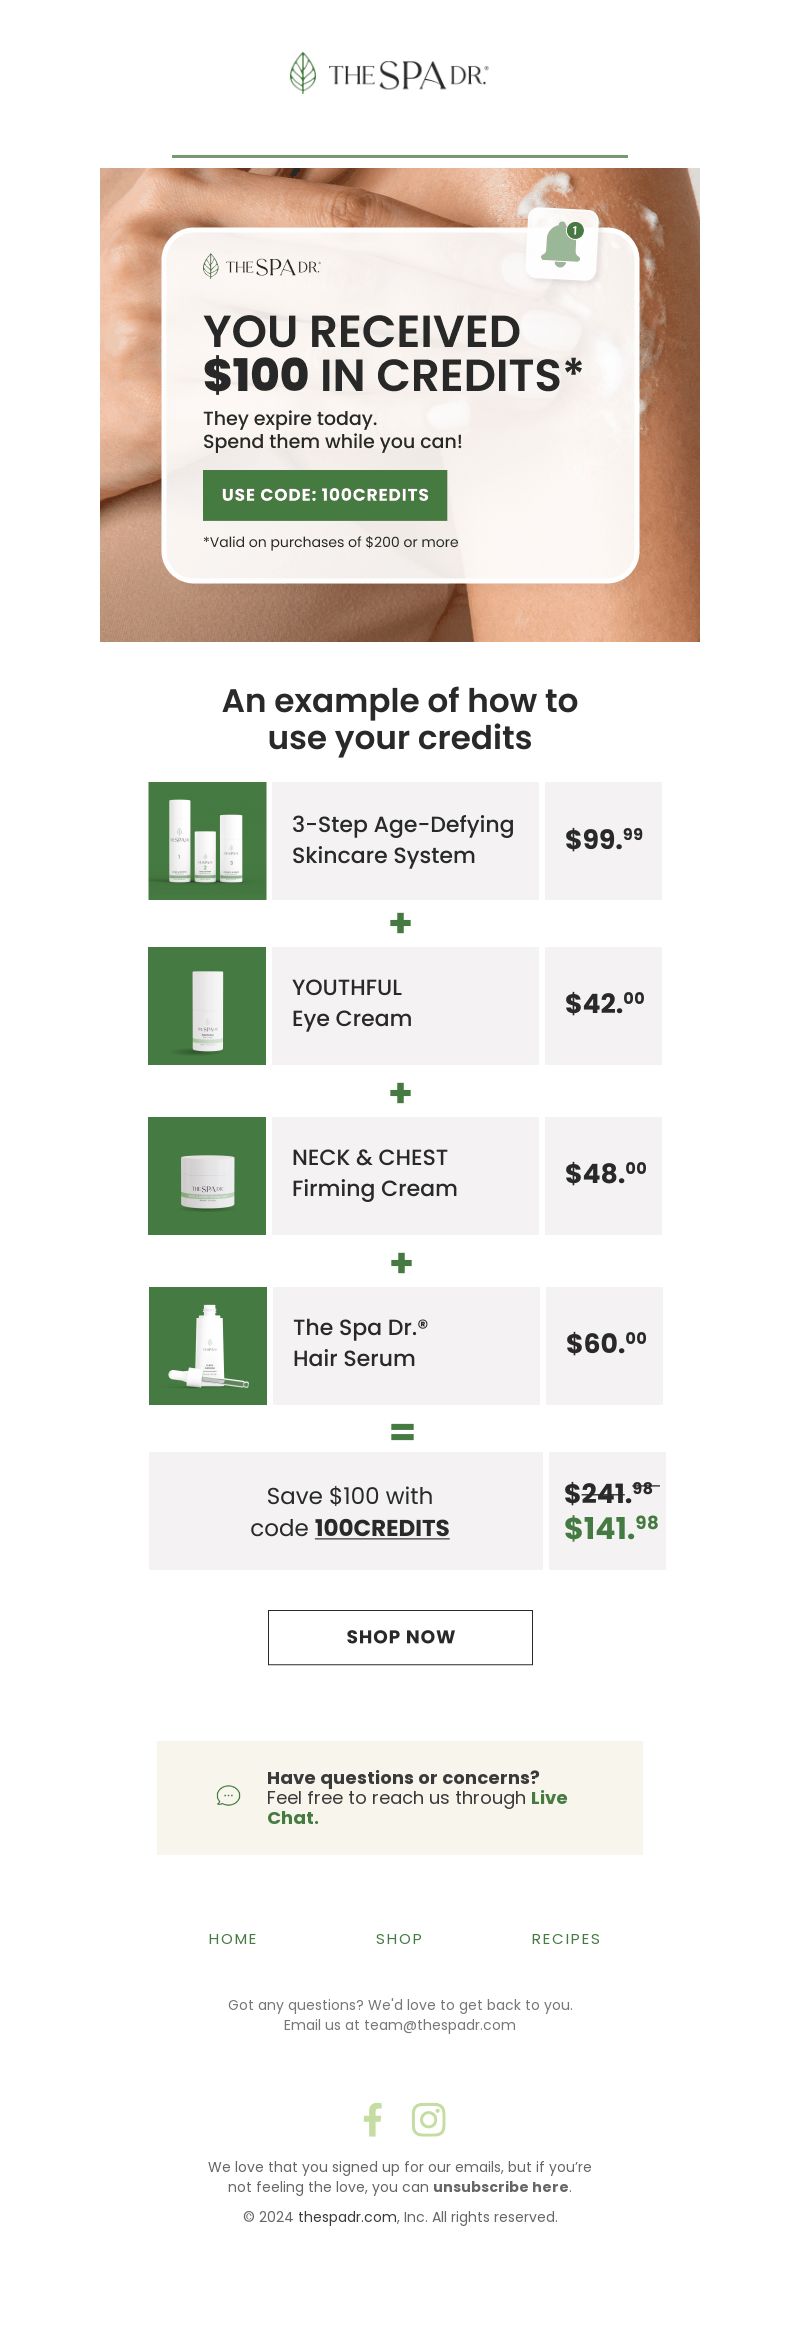The height and width of the screenshot is (2325, 800).
Task: Open the RECIPES navigation link
Action: [566, 1939]
